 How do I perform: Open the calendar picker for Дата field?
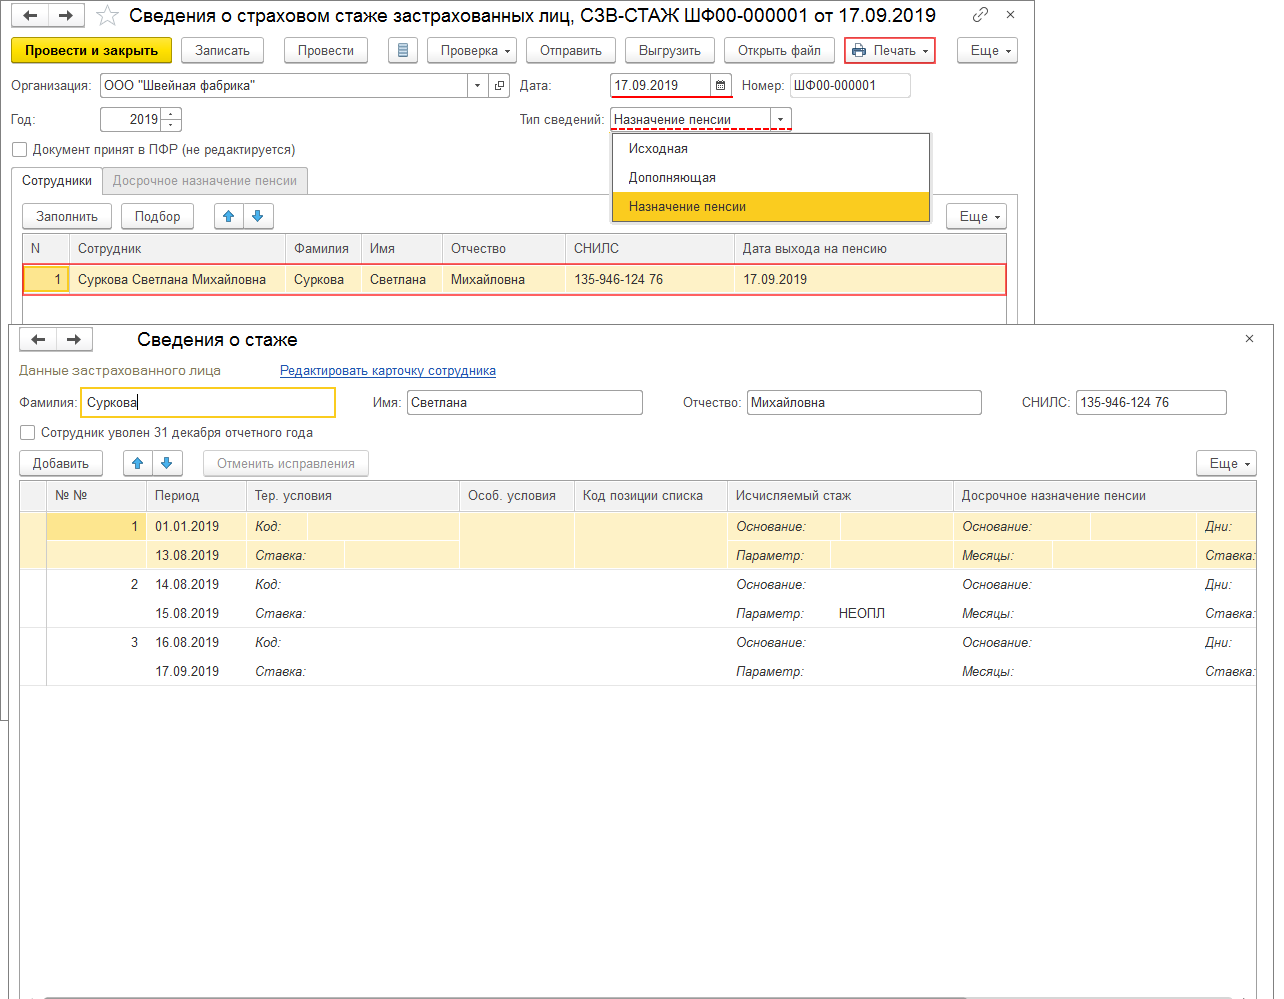tap(720, 86)
